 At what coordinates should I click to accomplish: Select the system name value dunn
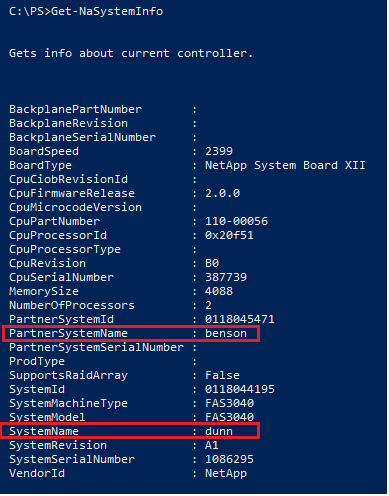[219, 431]
